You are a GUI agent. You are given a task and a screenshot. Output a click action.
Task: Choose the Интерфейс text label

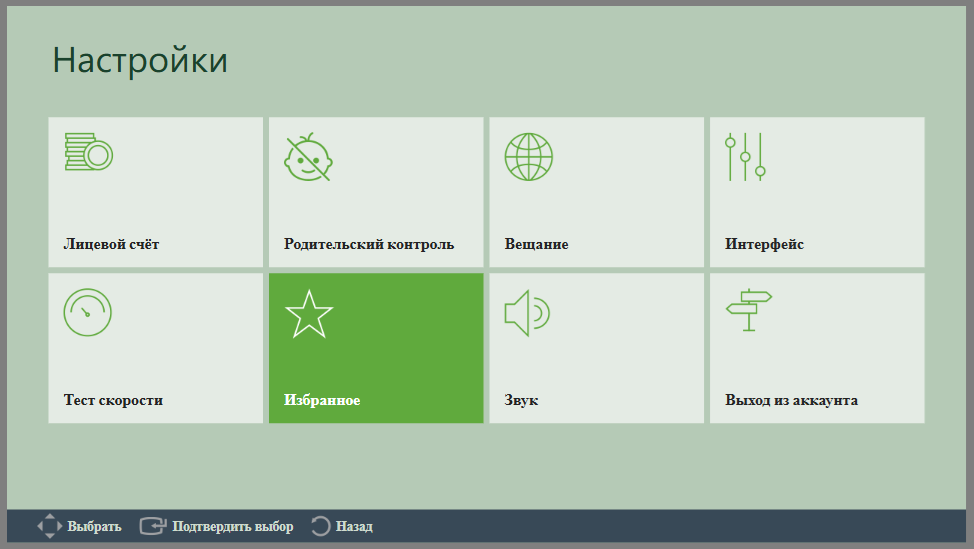pyautogui.click(x=764, y=244)
